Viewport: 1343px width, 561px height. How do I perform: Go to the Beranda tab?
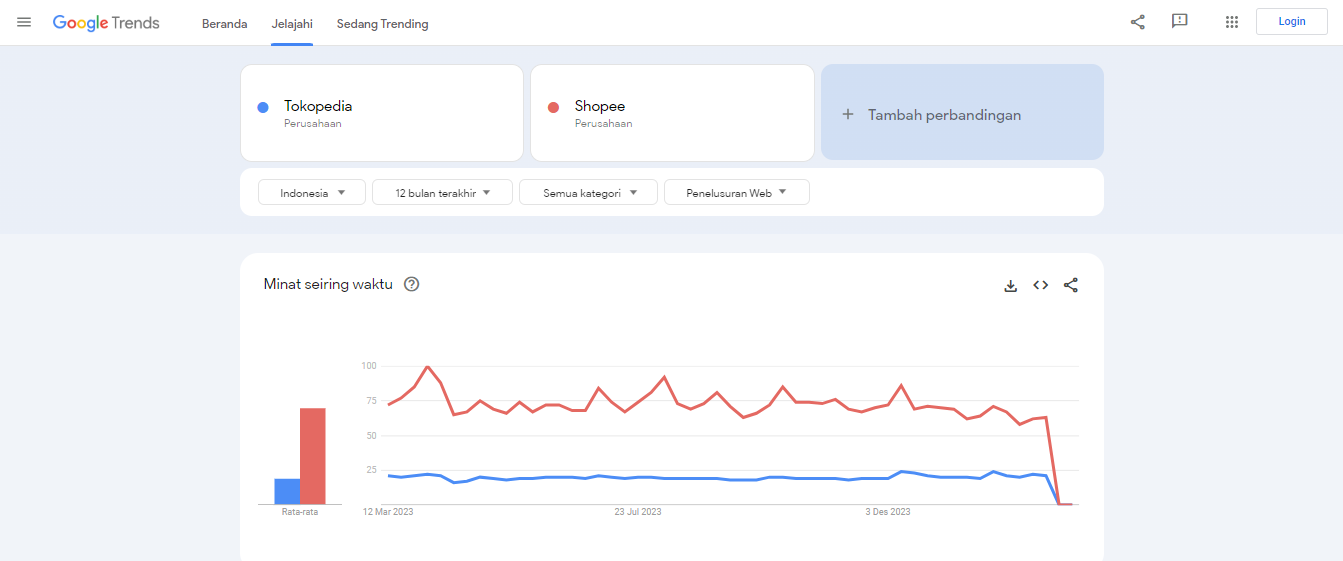224,24
